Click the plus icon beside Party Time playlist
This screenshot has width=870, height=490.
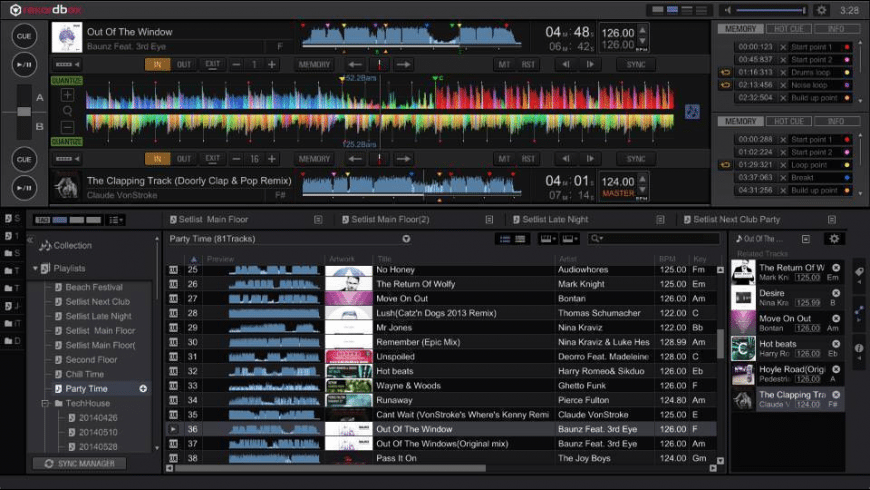coord(143,388)
